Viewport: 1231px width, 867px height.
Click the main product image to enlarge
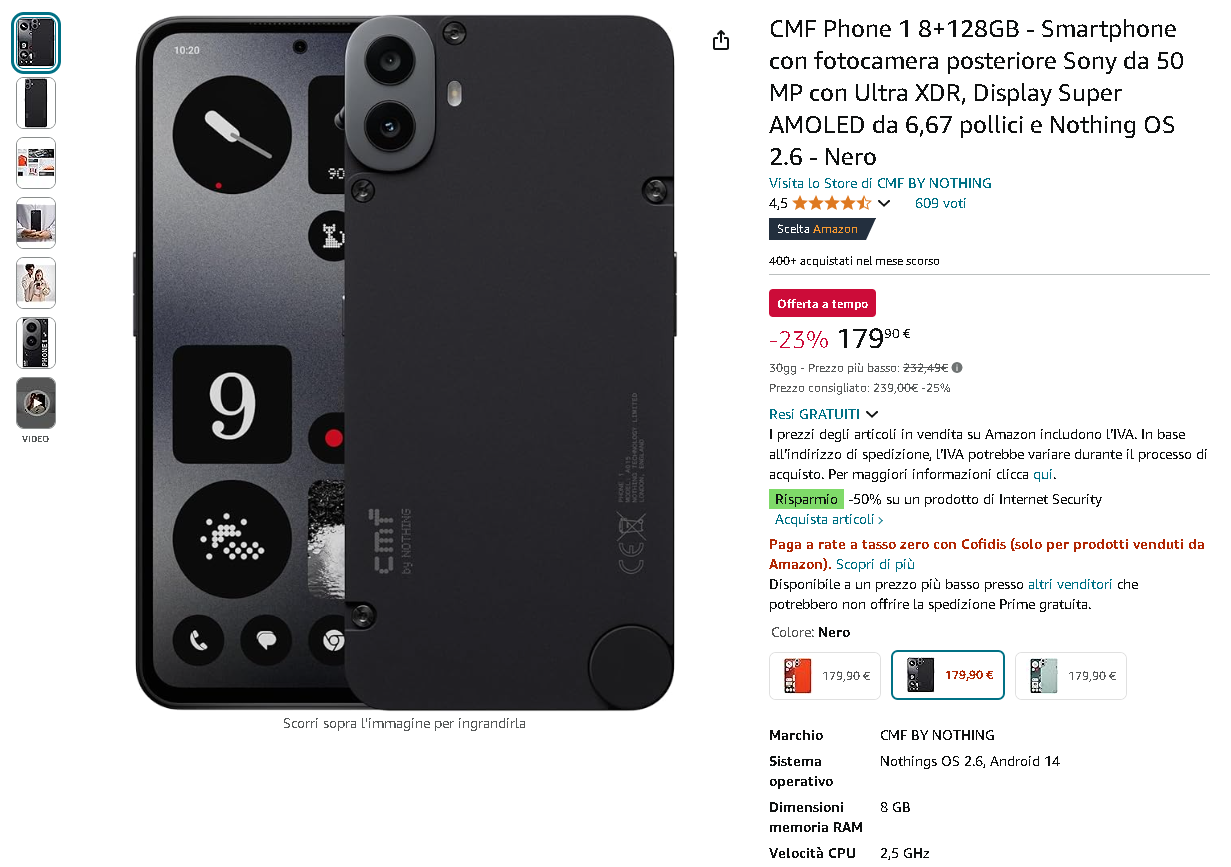[x=404, y=362]
